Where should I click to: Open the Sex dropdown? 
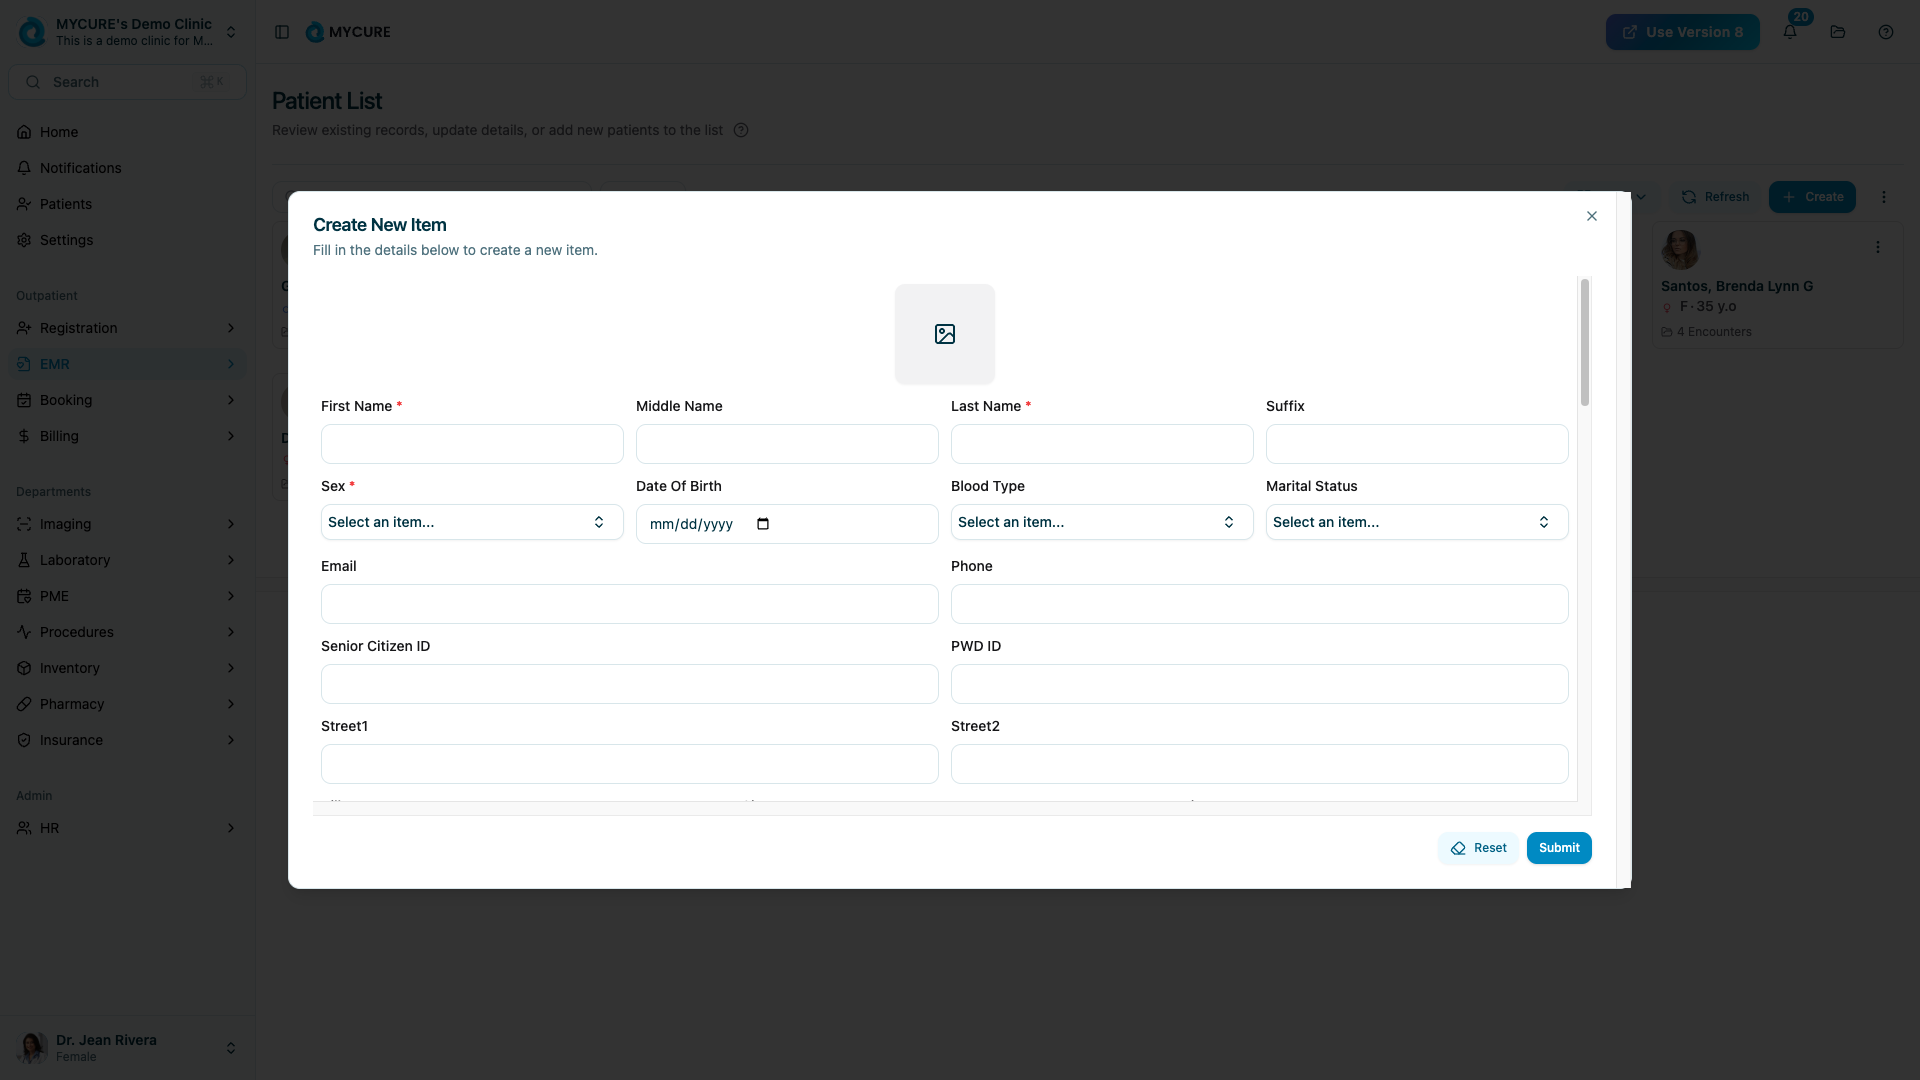(472, 522)
